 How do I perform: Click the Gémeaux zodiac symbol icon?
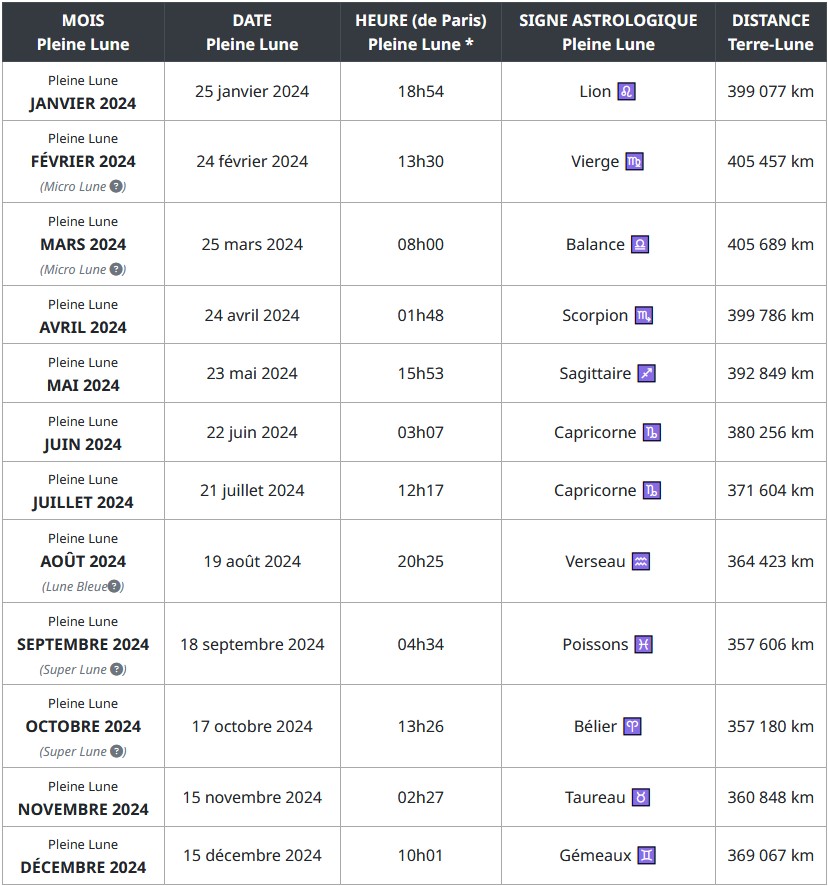pyautogui.click(x=648, y=856)
